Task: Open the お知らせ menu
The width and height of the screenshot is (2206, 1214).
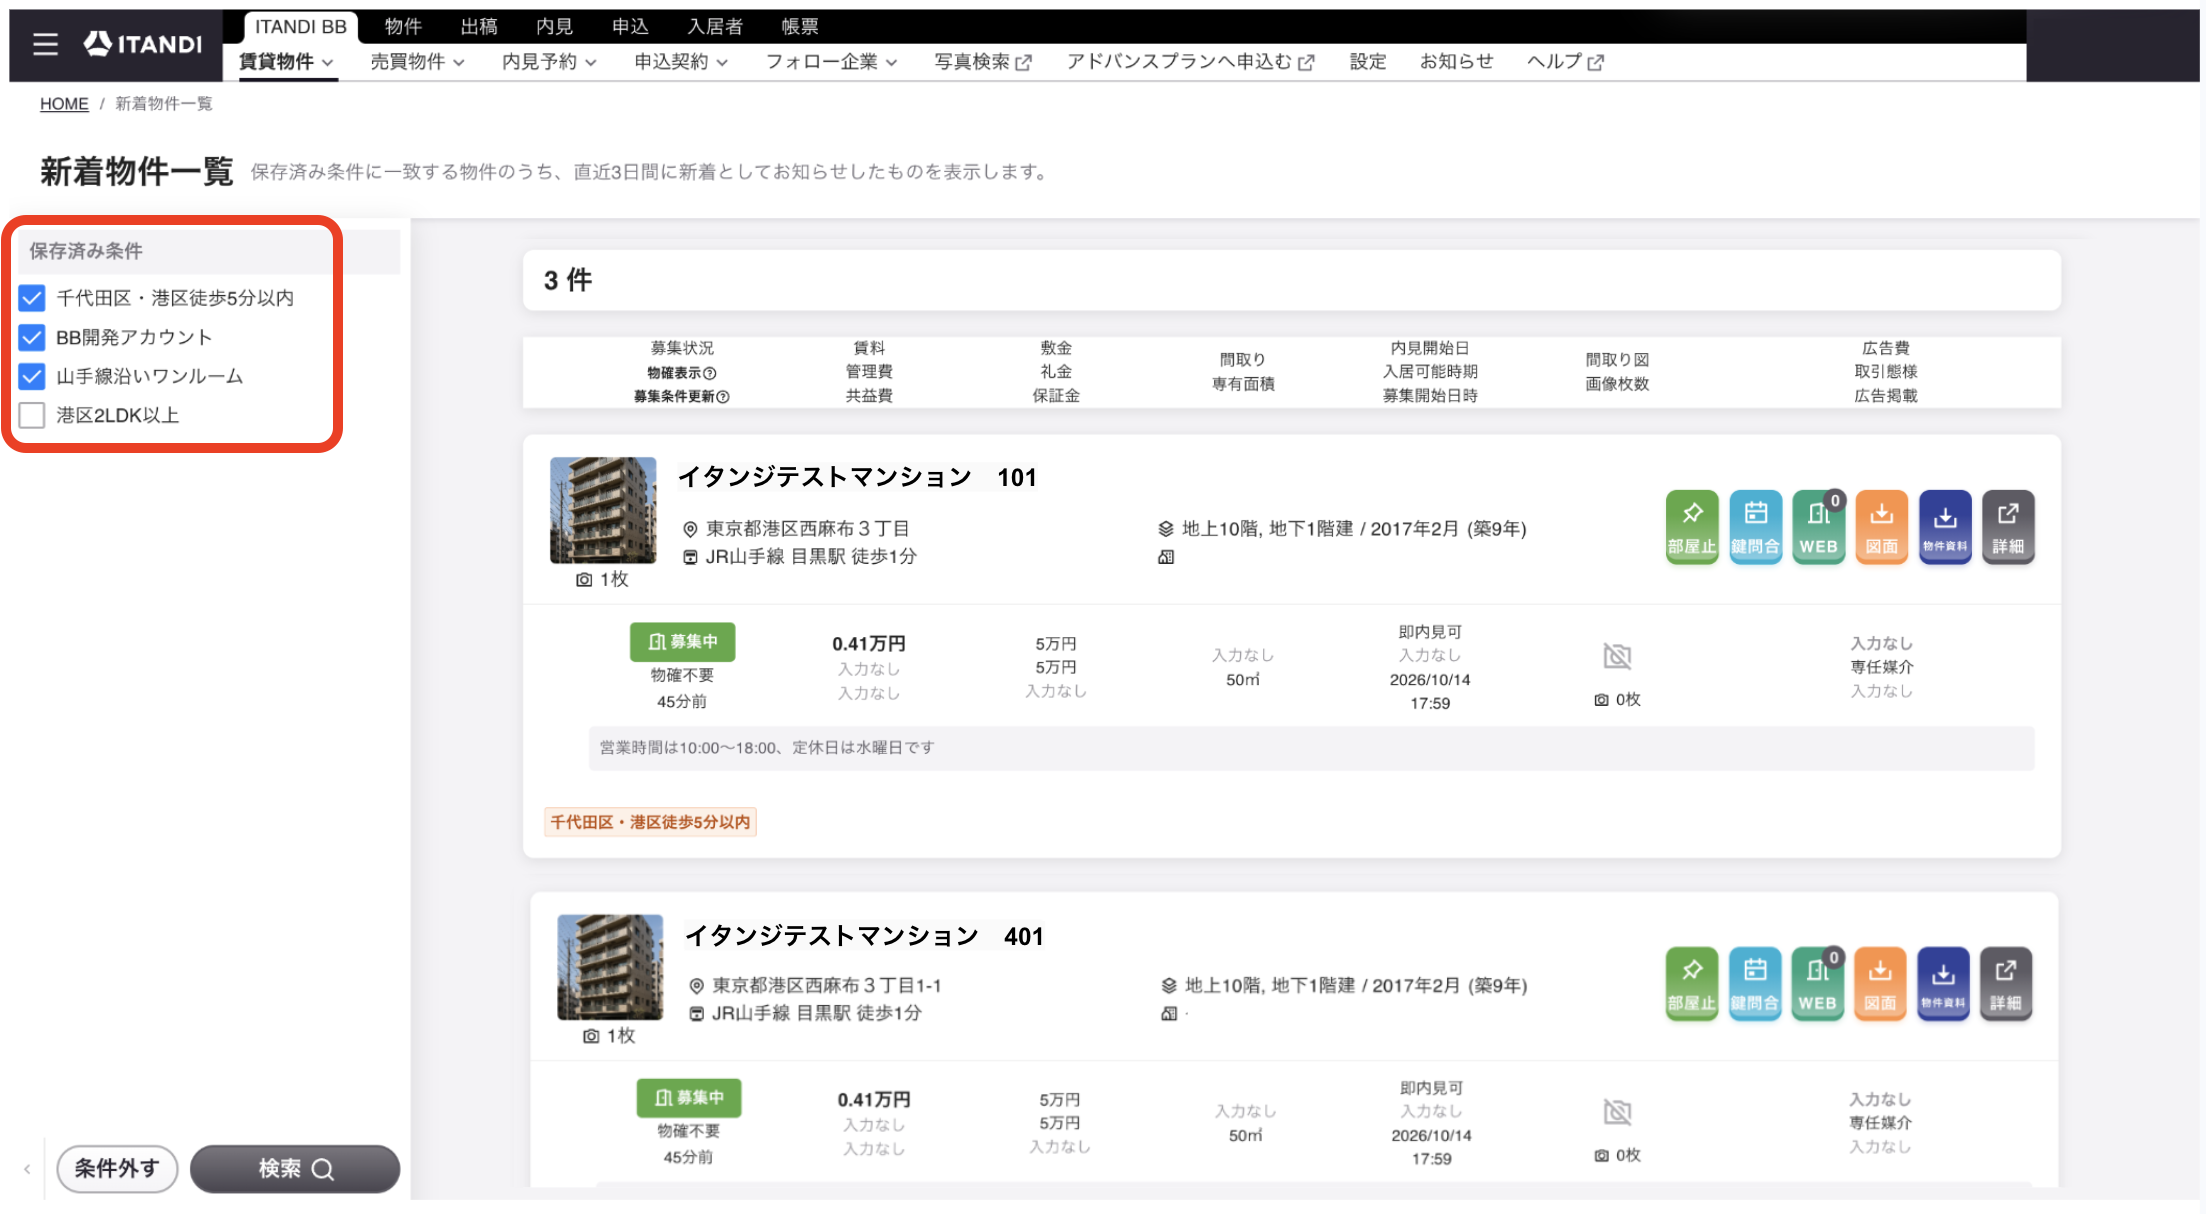Action: [x=1457, y=62]
